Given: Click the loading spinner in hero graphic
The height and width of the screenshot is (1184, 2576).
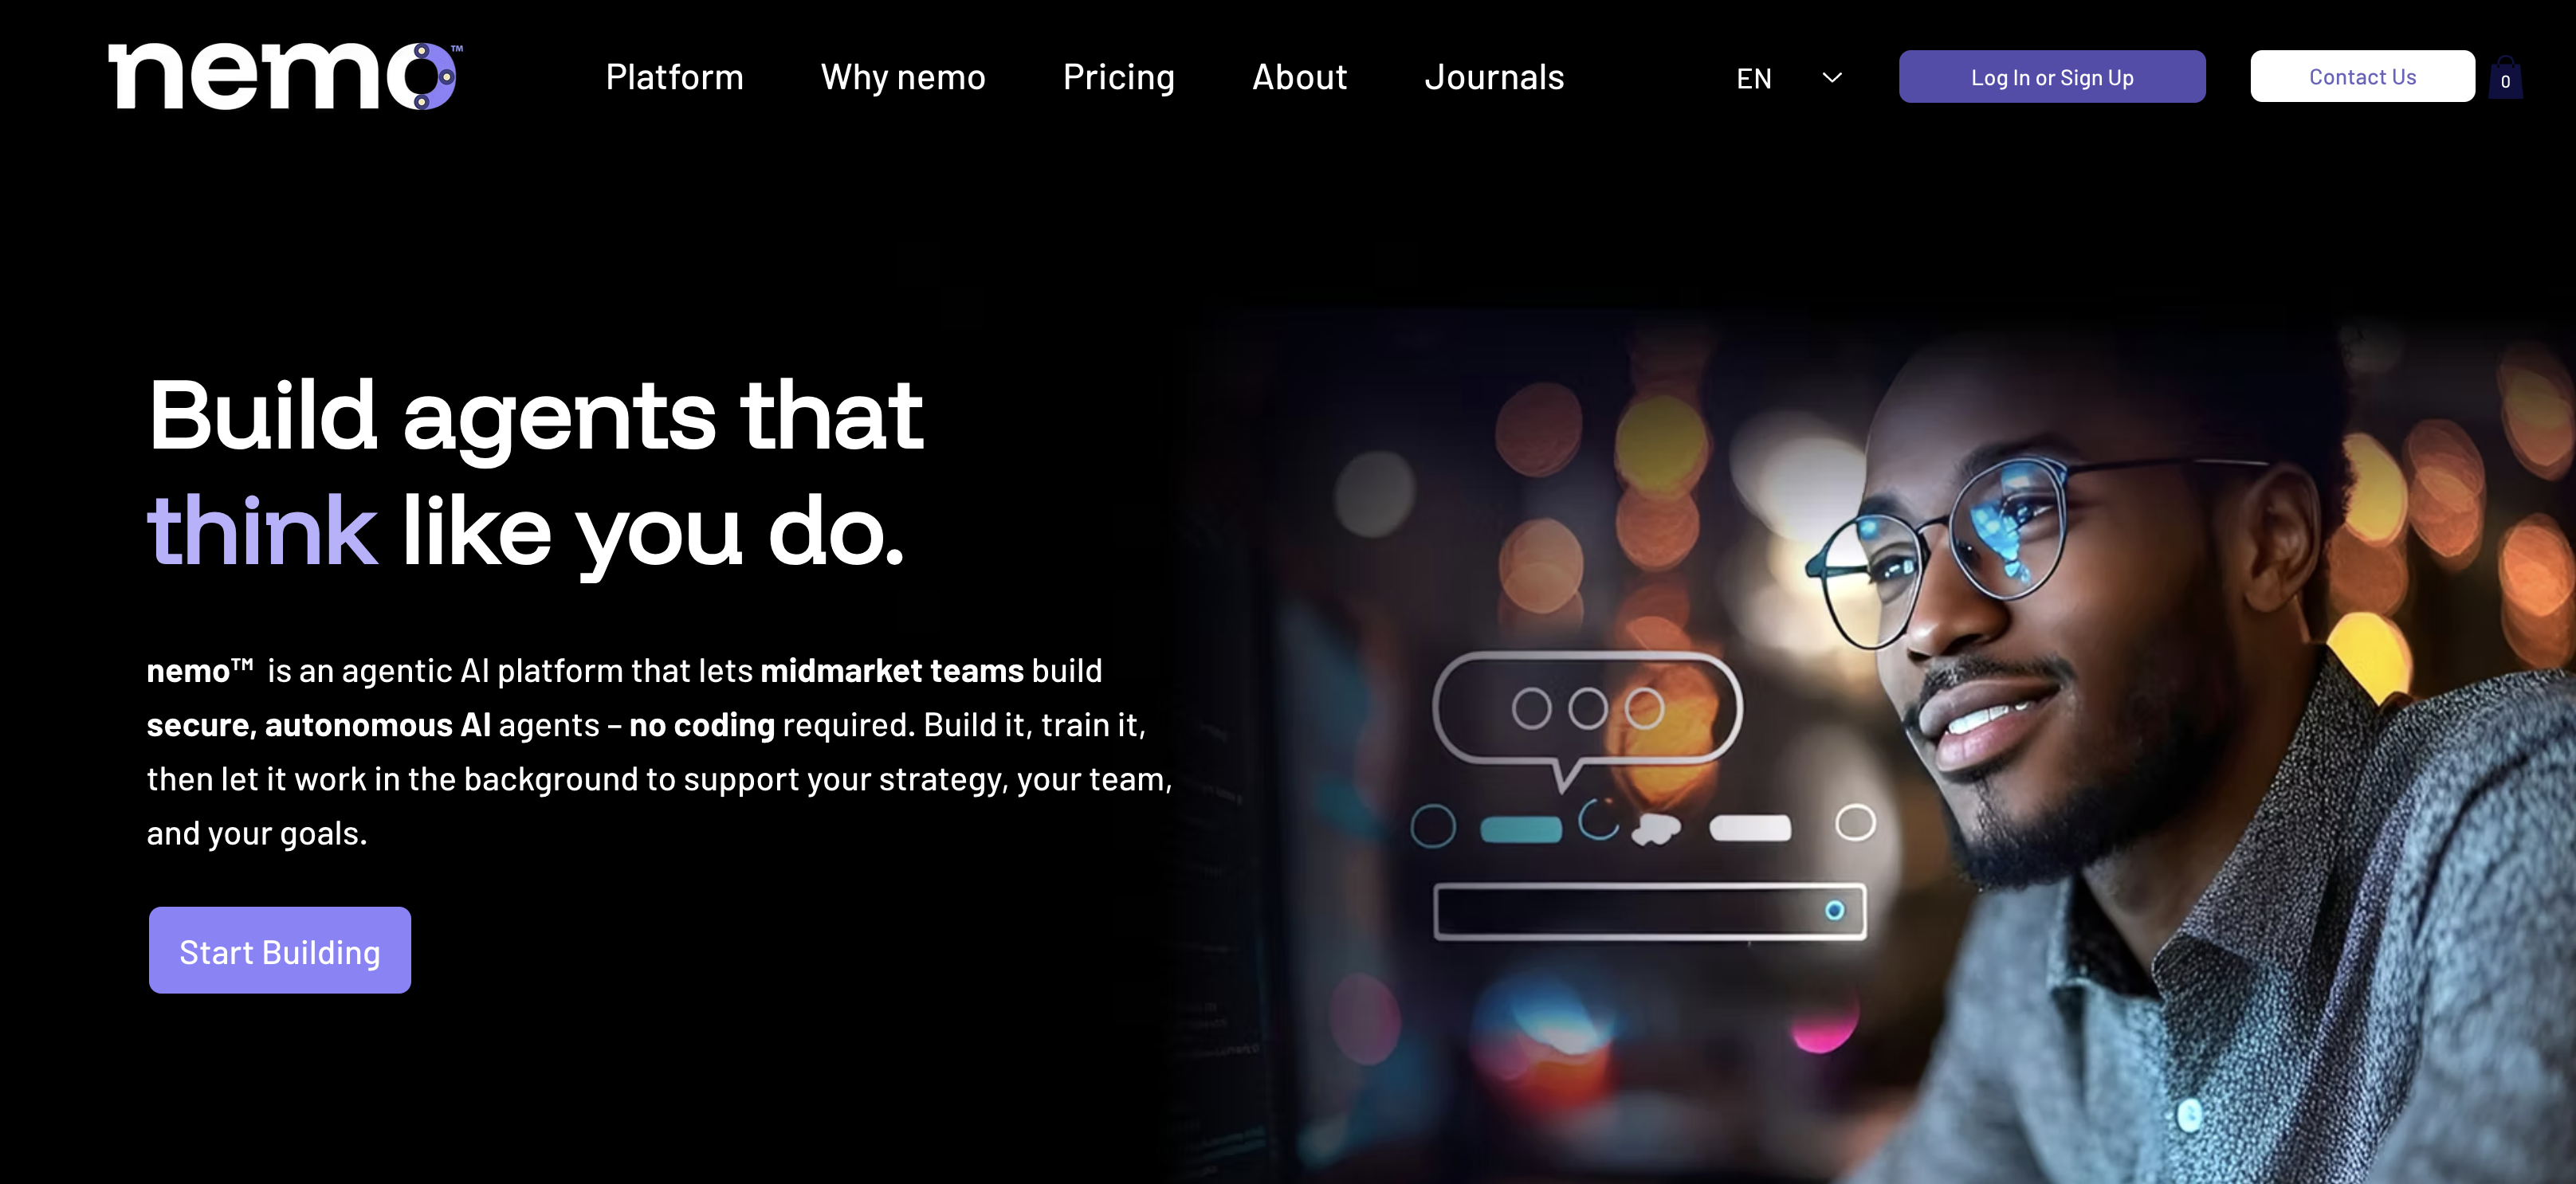Looking at the screenshot, I should click(1599, 820).
